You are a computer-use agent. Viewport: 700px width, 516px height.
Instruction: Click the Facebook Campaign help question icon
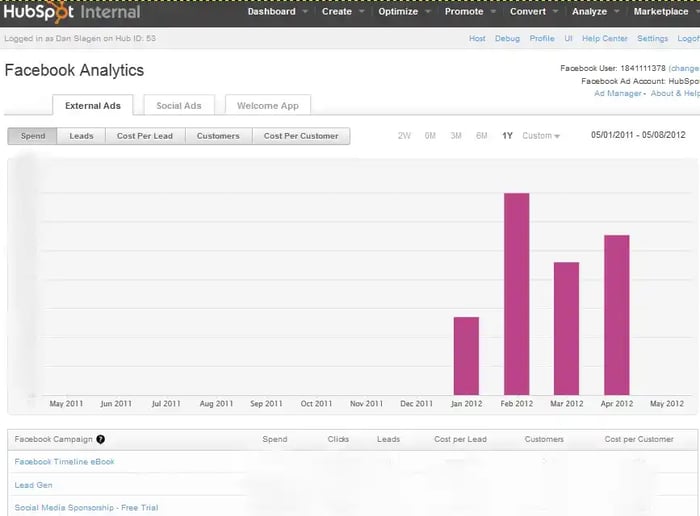[100, 439]
